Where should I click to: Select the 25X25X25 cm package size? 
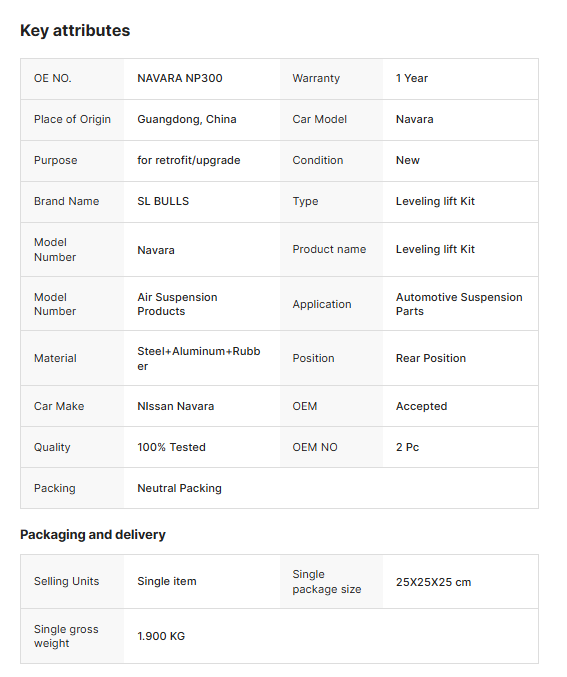coord(433,582)
